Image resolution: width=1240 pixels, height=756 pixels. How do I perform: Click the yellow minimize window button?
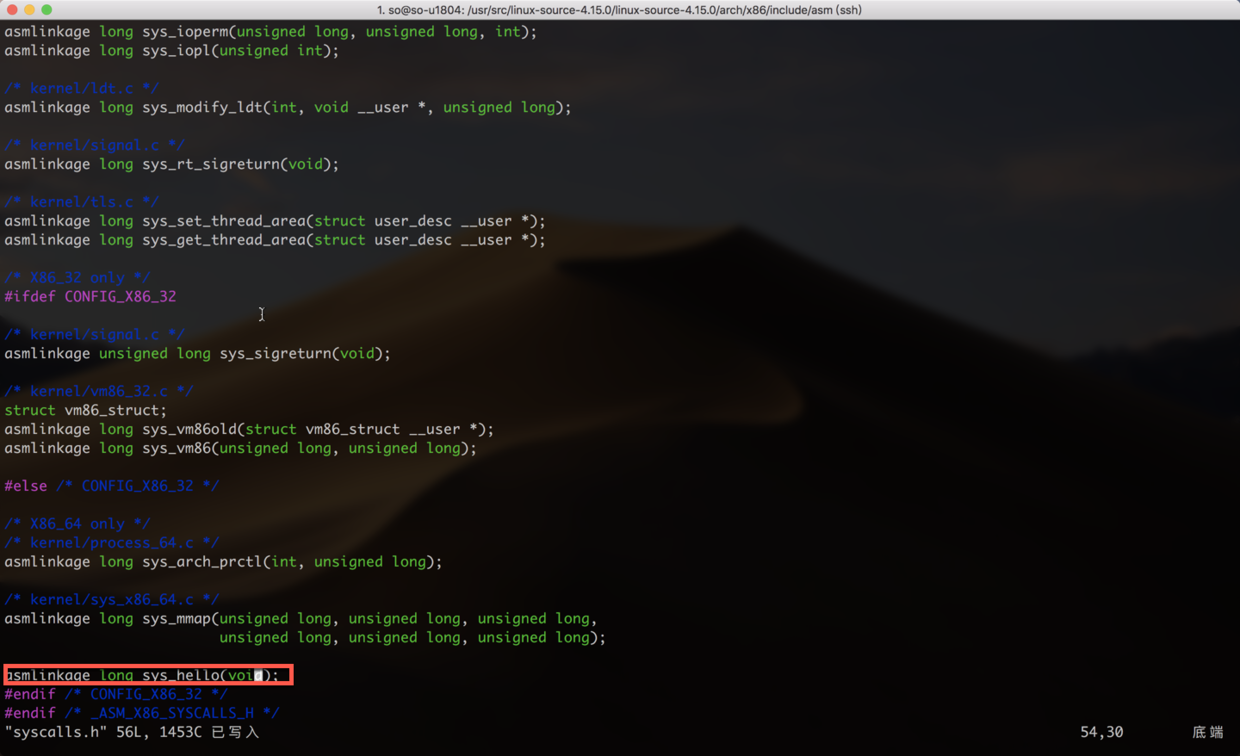(x=29, y=10)
